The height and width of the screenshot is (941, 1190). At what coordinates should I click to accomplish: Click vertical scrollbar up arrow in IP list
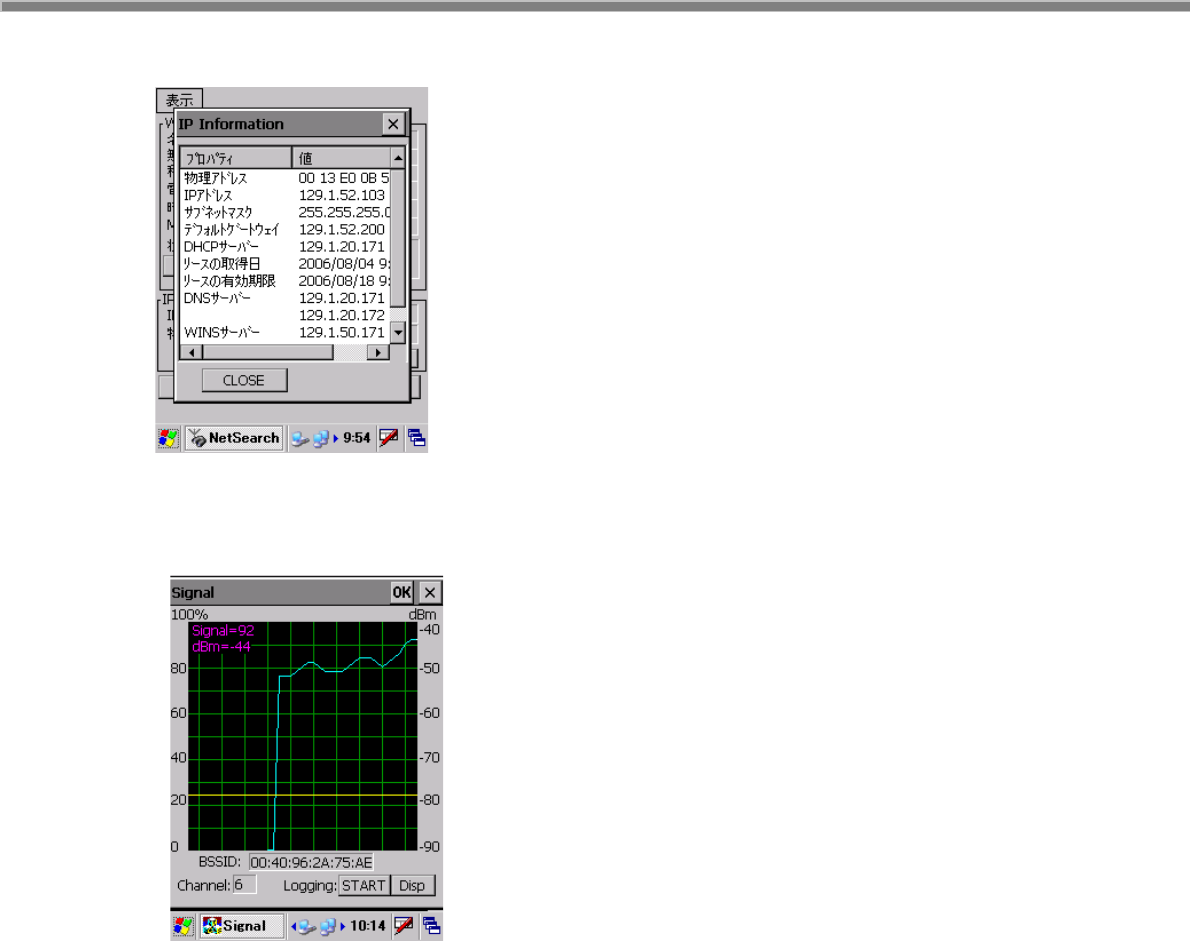pos(398,157)
